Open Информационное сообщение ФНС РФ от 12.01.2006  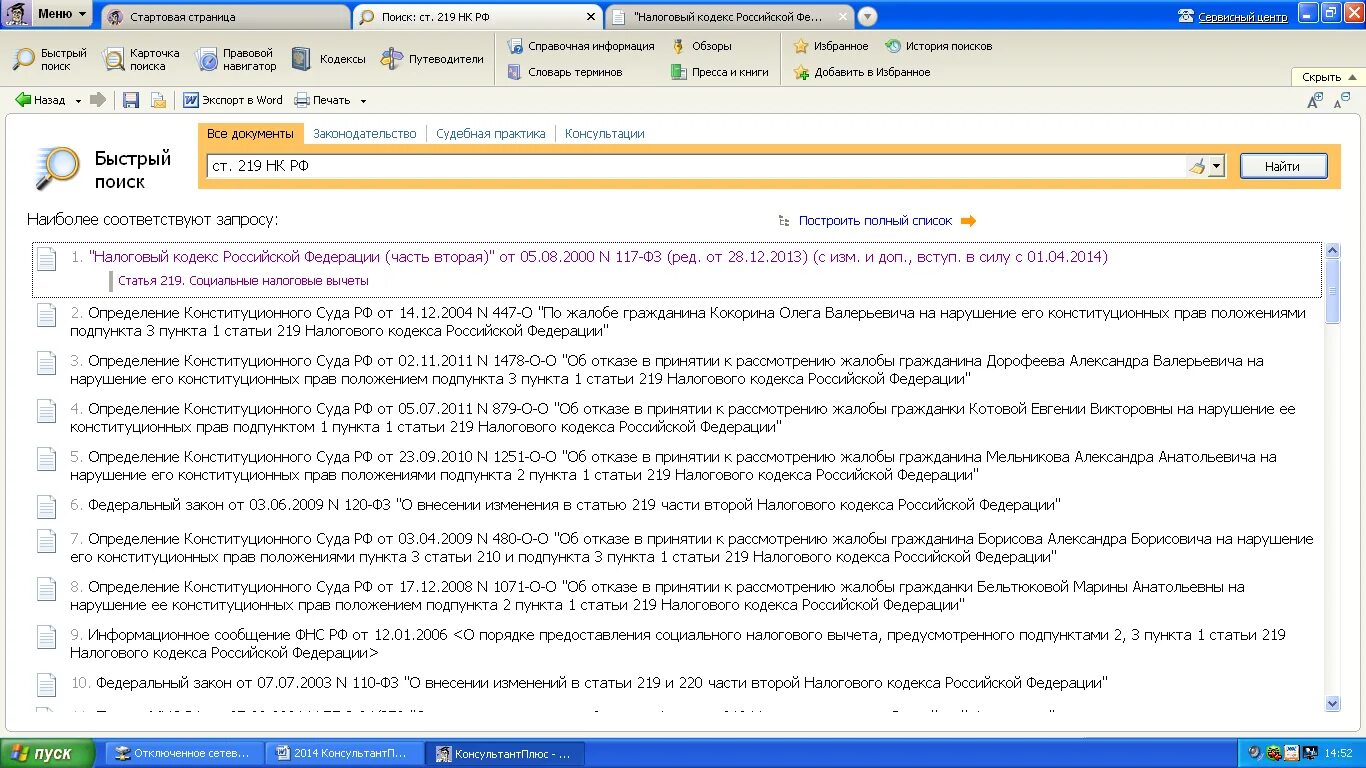click(678, 644)
